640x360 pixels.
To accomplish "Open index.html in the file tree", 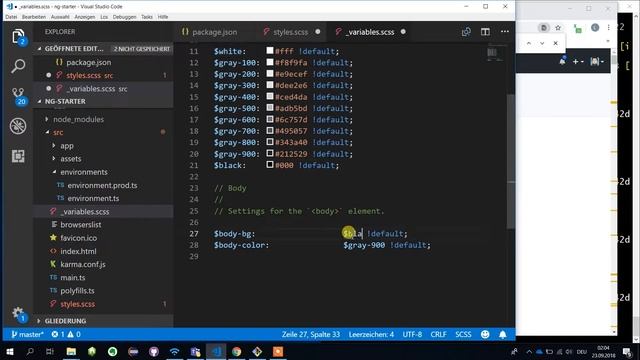I will (78, 251).
